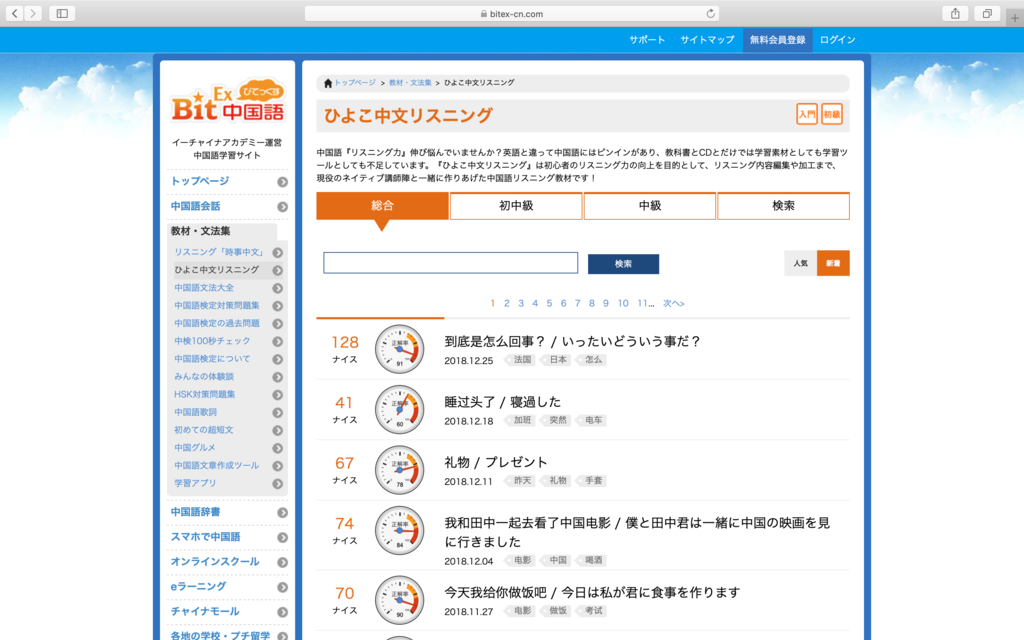1024x640 pixels.
Task: Click accuracy gauge for 睡过头了
Action: tap(400, 409)
